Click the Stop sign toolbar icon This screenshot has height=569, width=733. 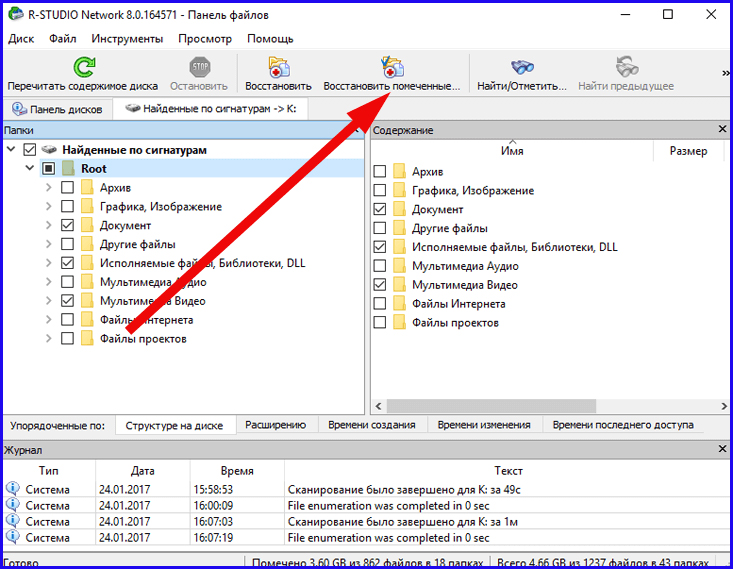(x=200, y=67)
